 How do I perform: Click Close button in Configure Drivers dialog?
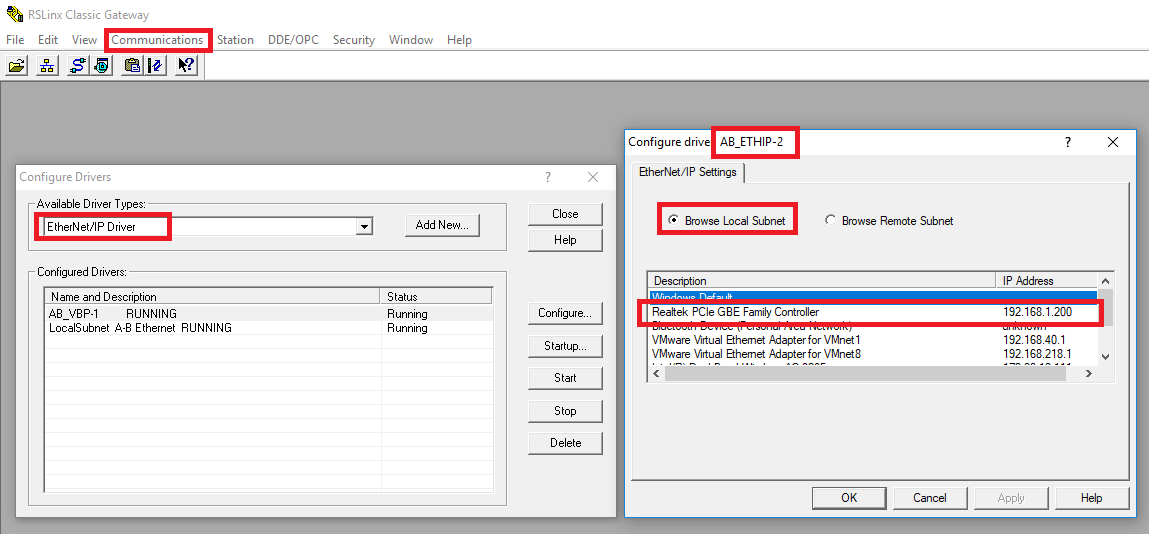(x=565, y=214)
